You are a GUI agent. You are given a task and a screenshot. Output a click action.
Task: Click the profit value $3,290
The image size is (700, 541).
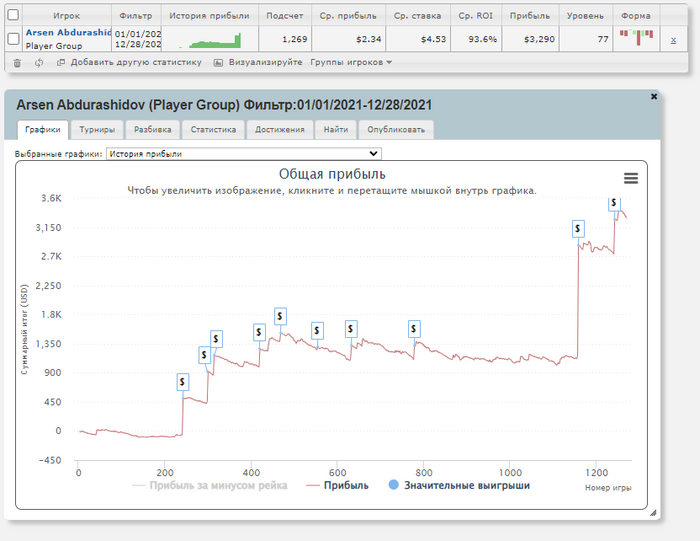click(539, 39)
